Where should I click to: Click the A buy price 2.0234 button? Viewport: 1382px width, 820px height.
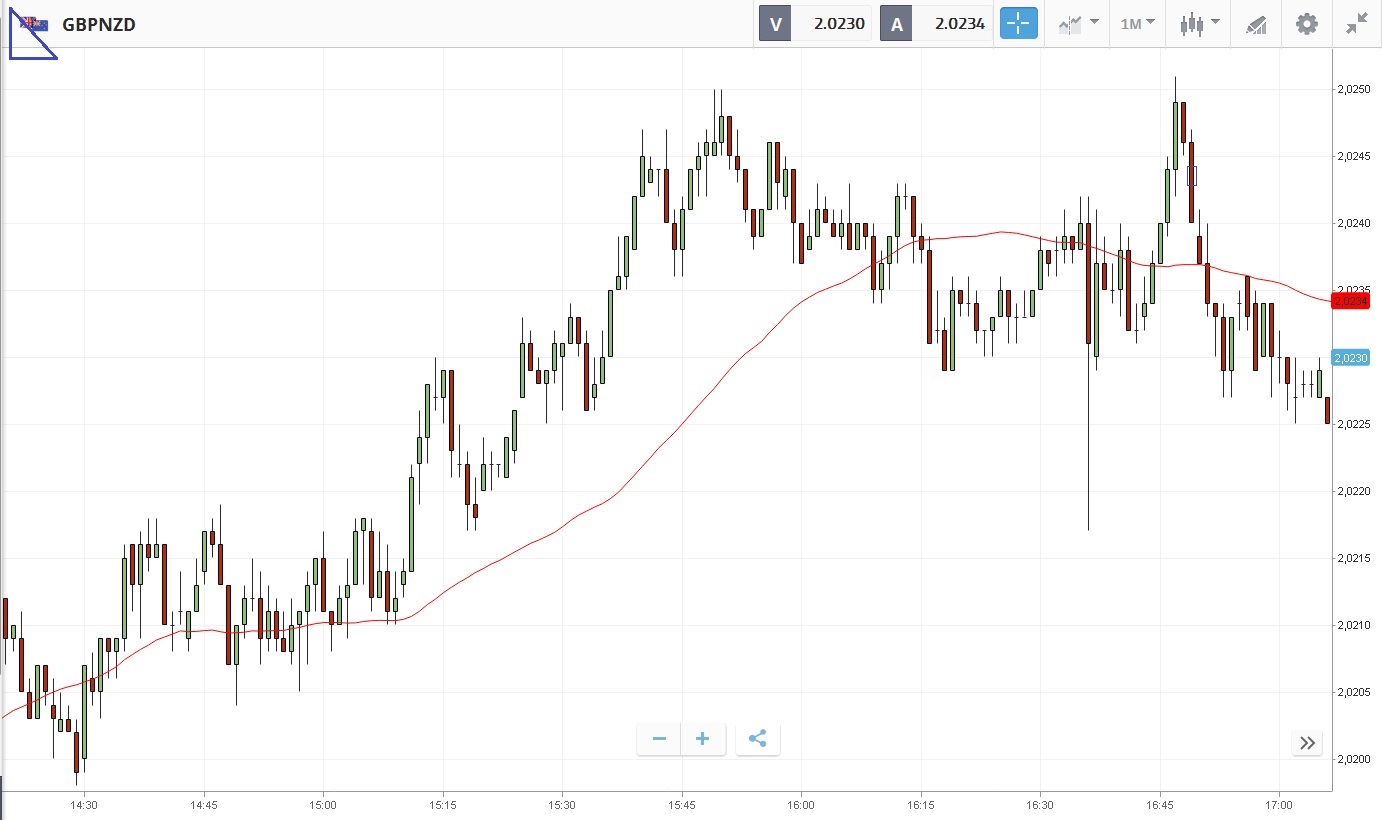[x=936, y=24]
